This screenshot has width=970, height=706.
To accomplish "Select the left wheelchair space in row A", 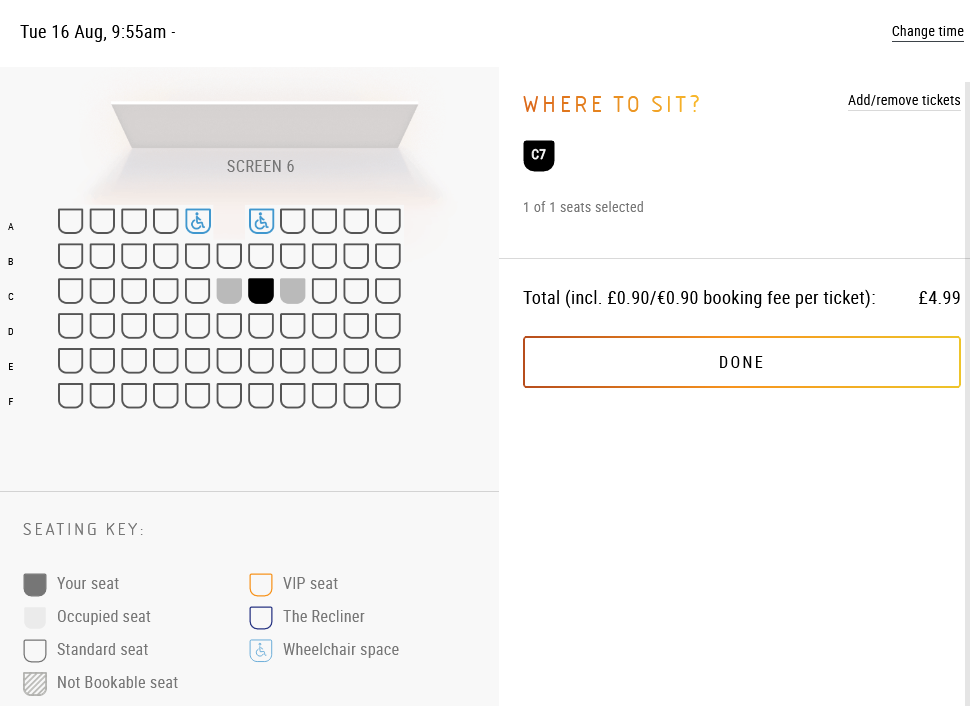I will pos(198,221).
